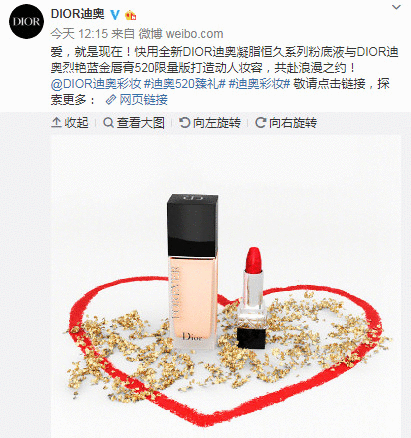Select the 查看大图 view large image text
This screenshot has height=438, width=411.
coord(140,123)
